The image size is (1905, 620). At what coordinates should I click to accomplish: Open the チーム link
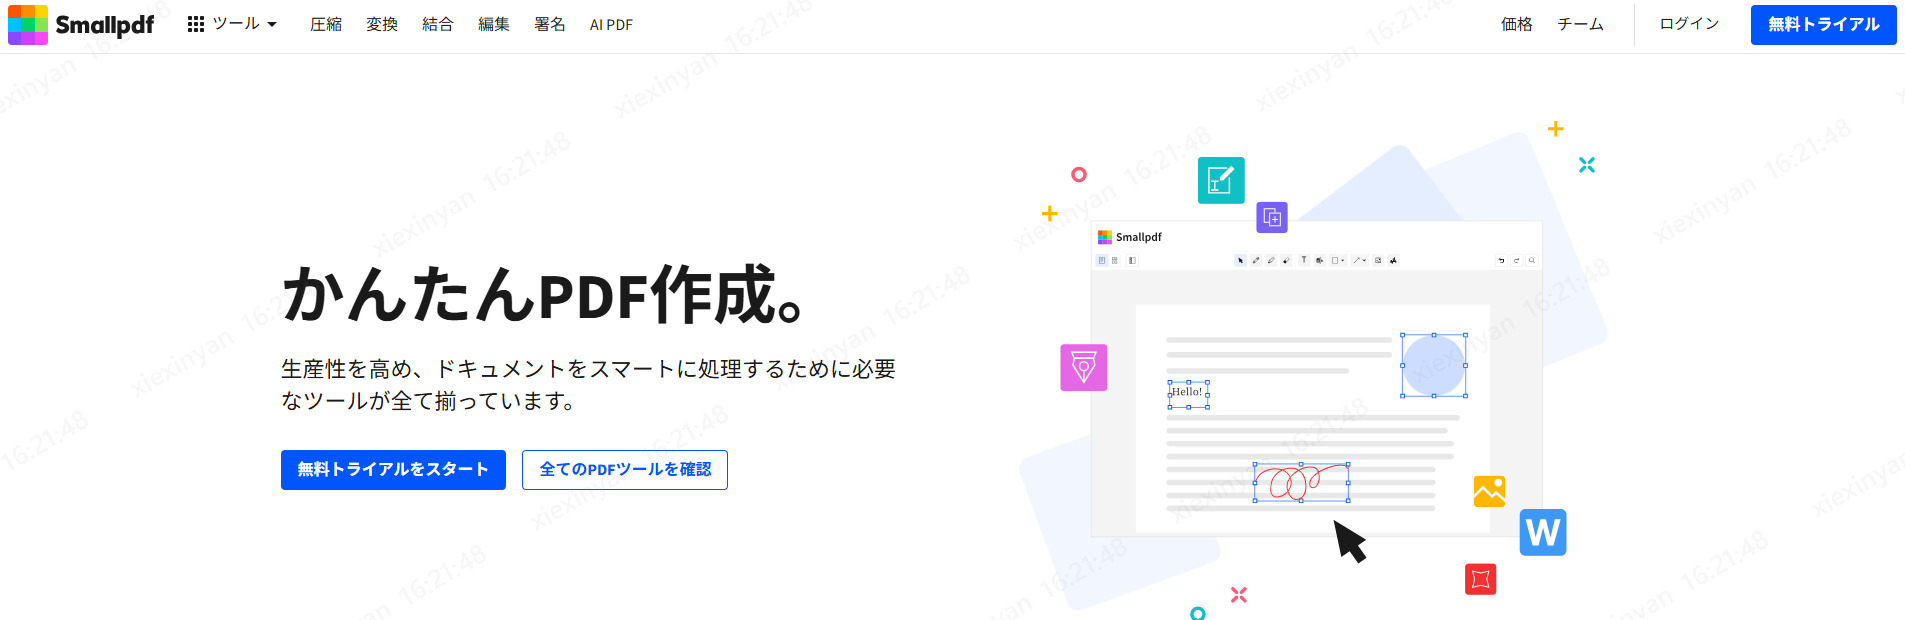[1580, 24]
